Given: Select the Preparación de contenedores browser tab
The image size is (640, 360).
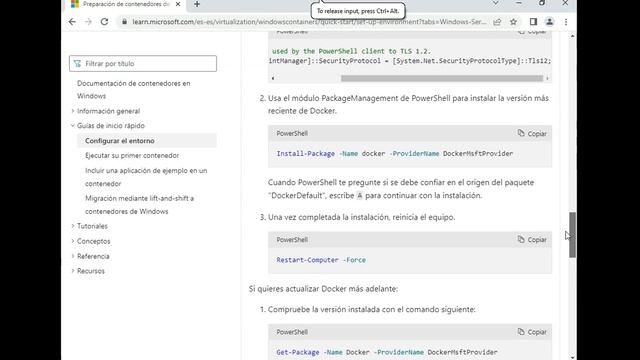Looking at the screenshot, I should [x=126, y=4].
